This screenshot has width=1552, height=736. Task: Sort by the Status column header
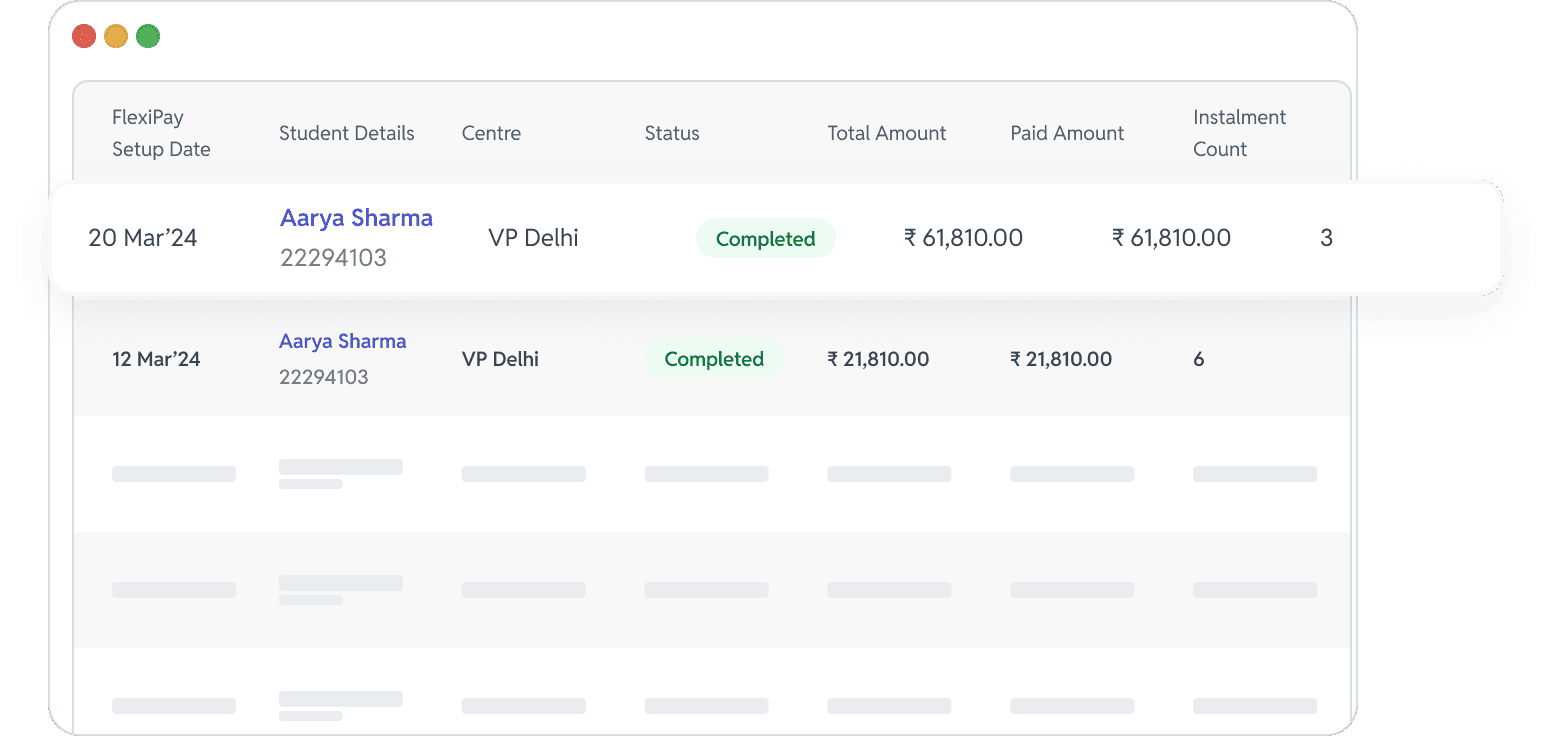pos(672,133)
